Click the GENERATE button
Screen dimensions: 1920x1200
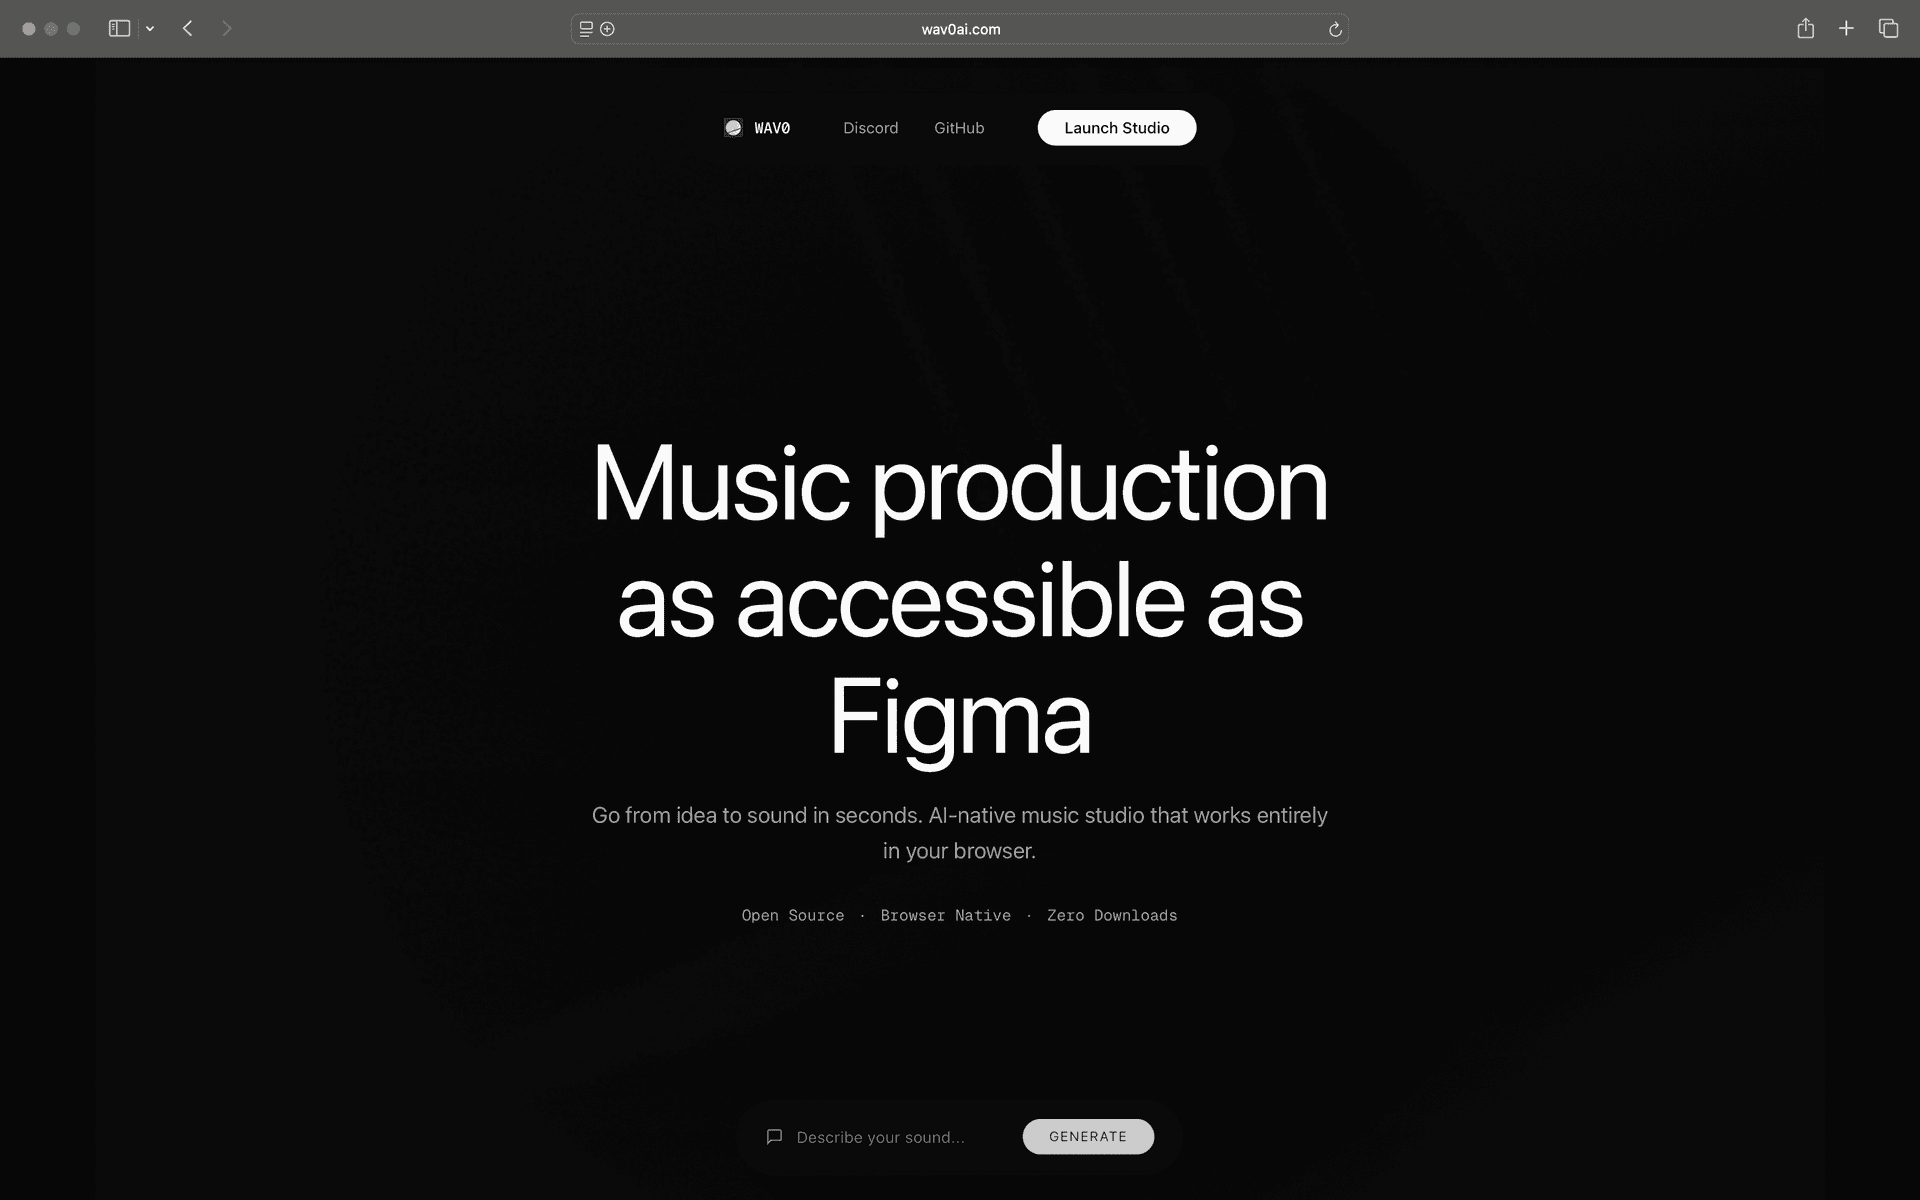(1088, 1137)
